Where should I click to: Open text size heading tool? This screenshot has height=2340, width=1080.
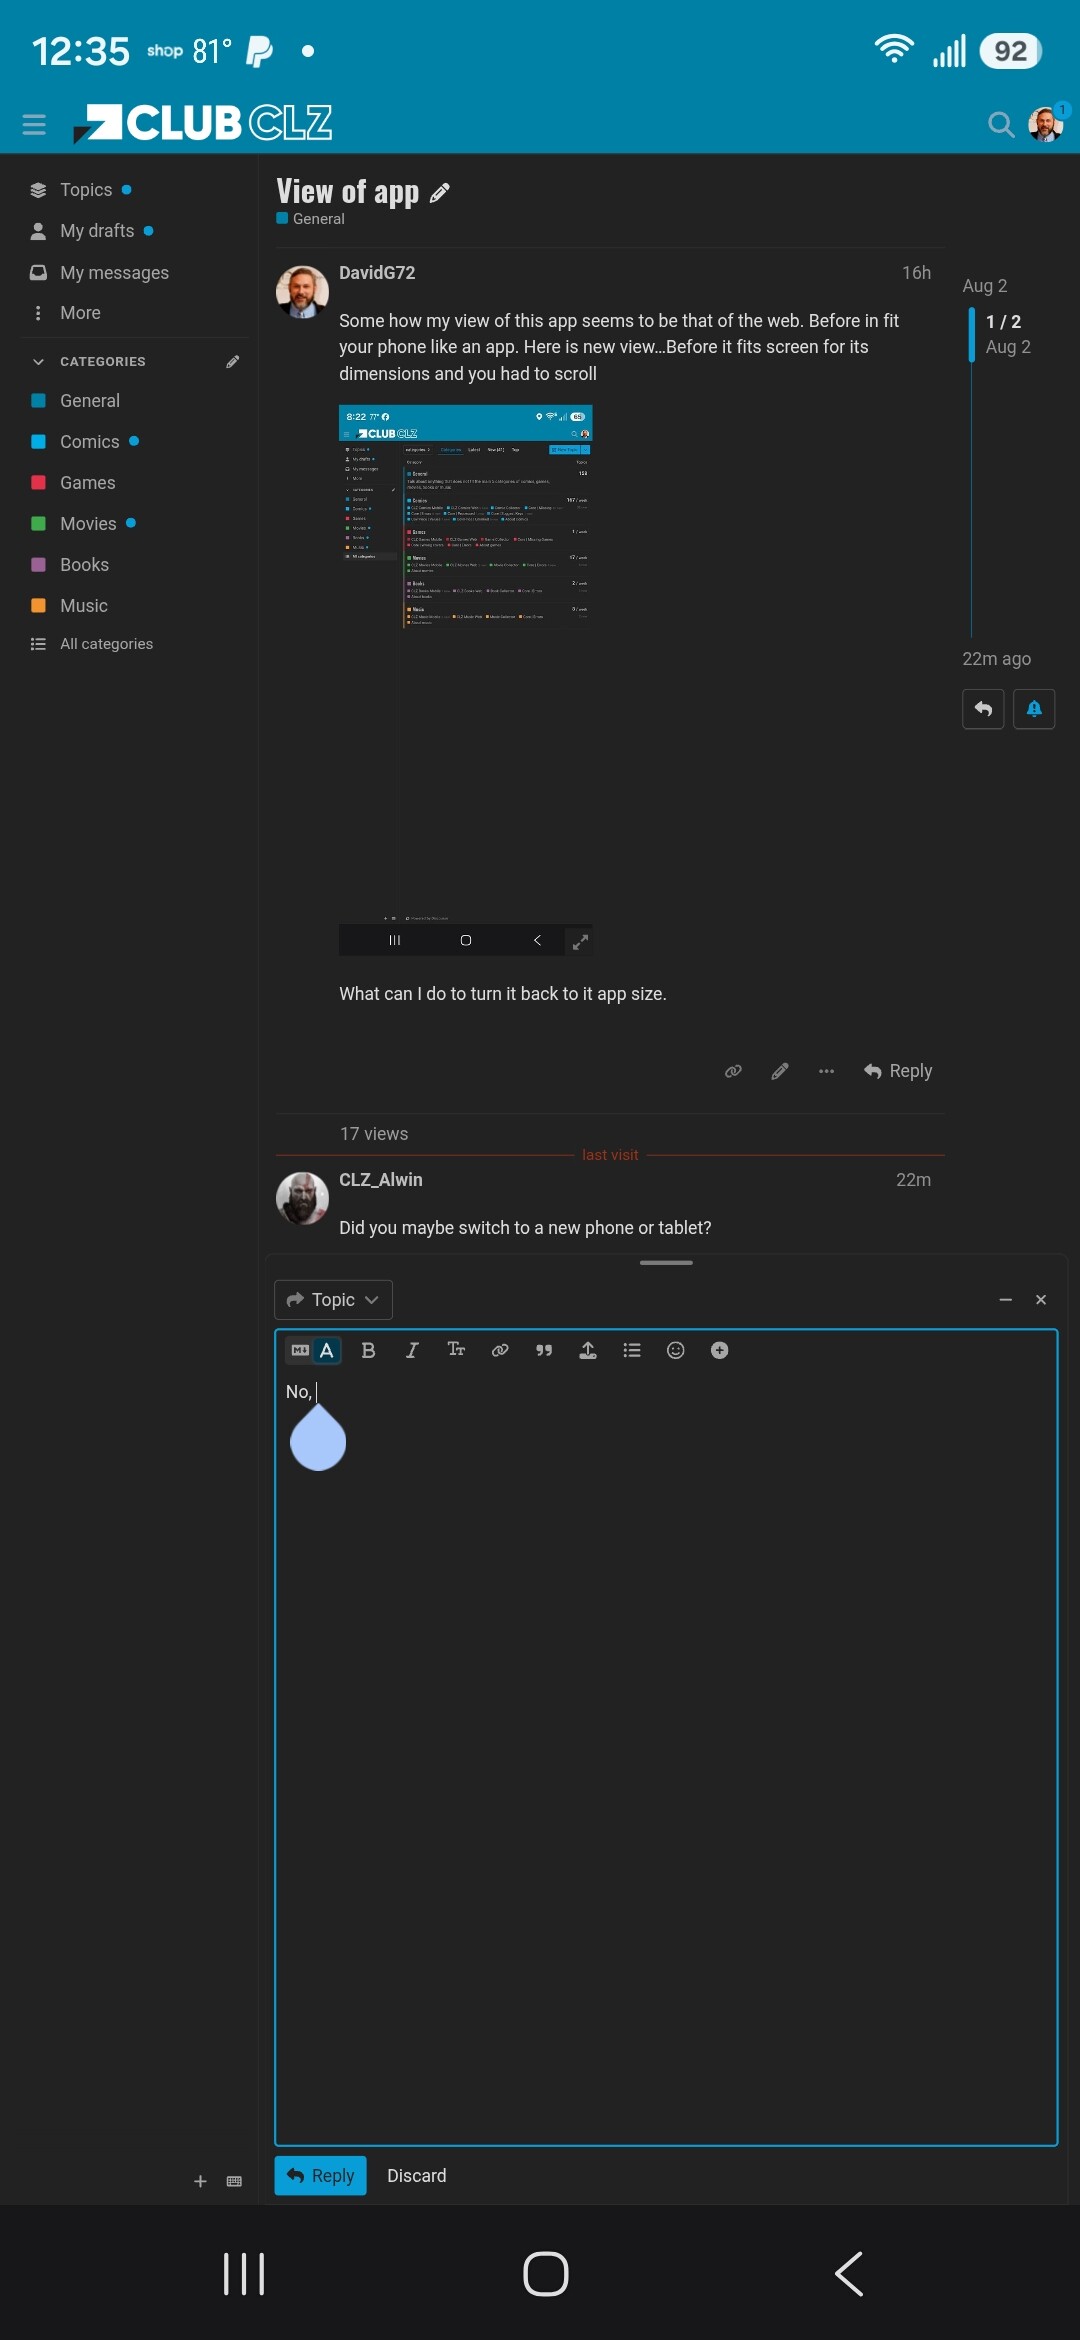pos(456,1350)
